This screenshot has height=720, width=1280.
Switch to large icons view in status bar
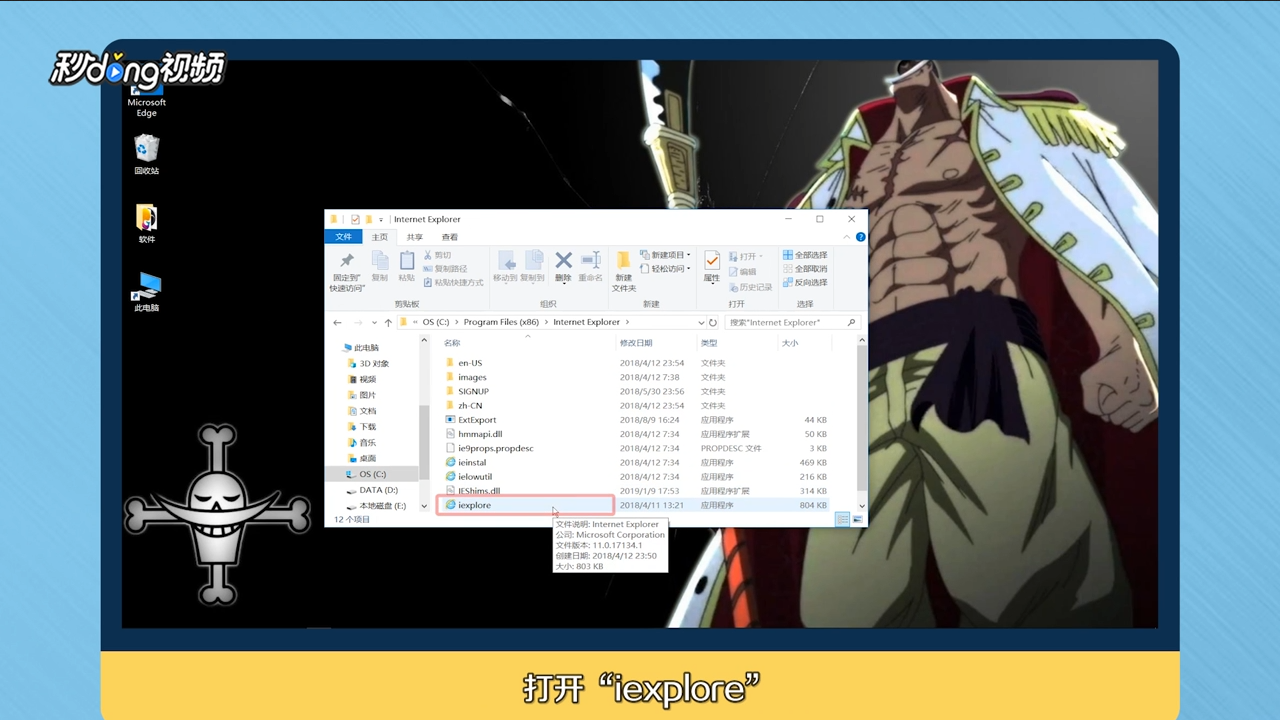857,520
